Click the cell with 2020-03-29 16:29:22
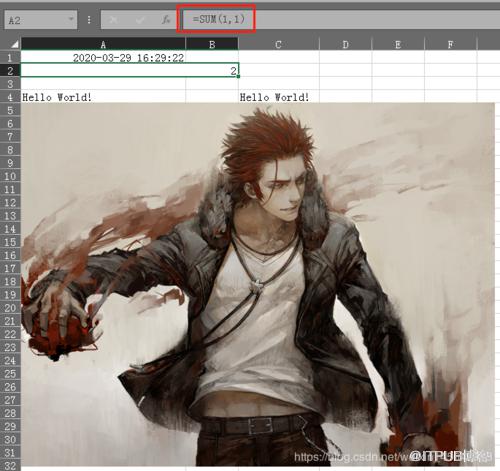The width and height of the screenshot is (500, 471). point(103,57)
